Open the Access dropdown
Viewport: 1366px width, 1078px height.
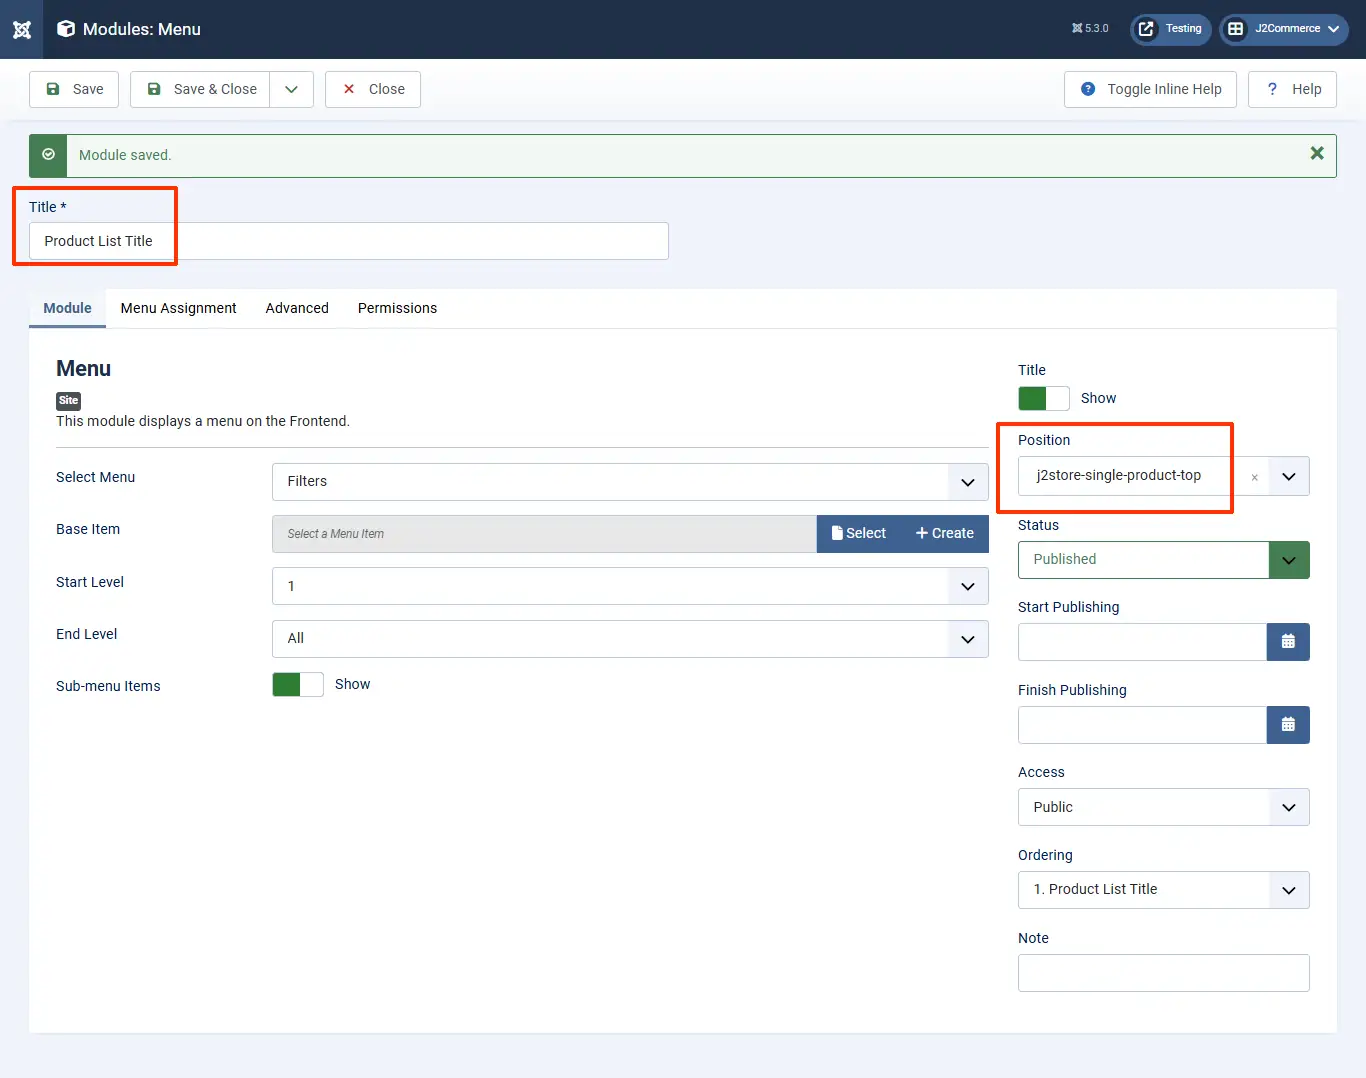1163,807
